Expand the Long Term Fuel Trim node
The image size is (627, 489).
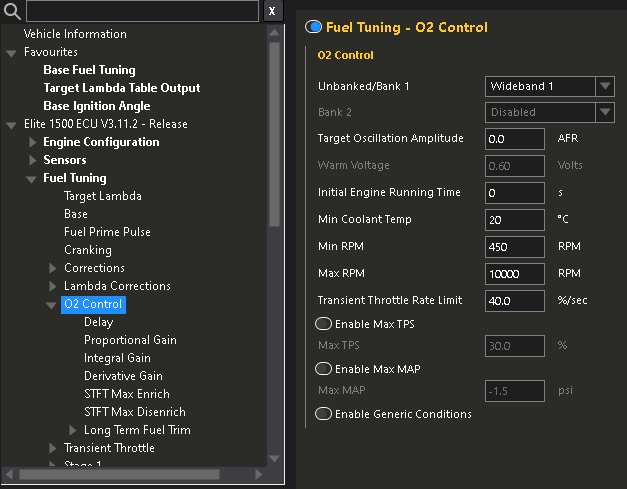74,430
